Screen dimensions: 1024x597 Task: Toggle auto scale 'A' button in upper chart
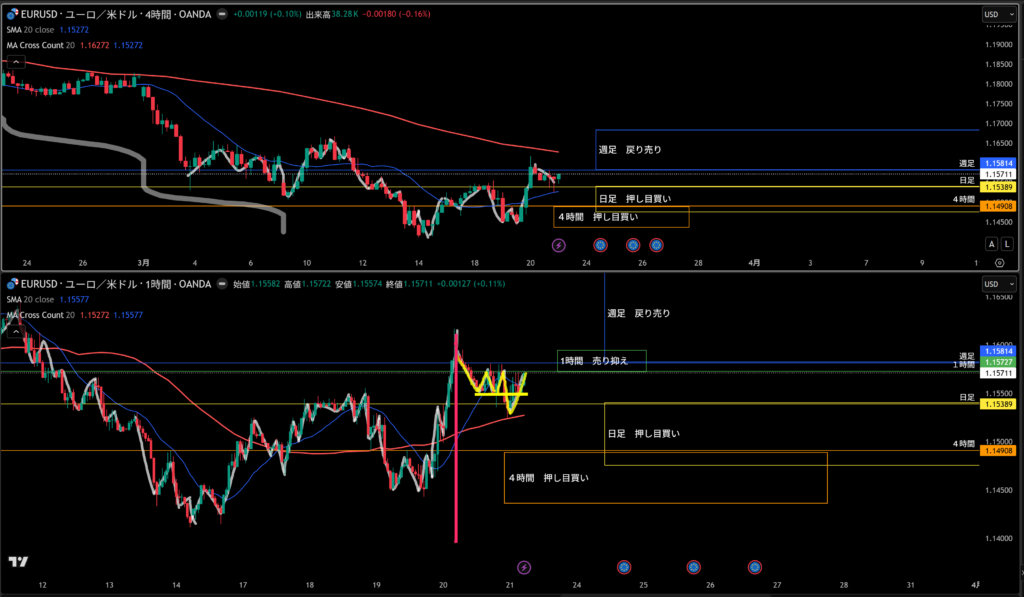pos(991,244)
